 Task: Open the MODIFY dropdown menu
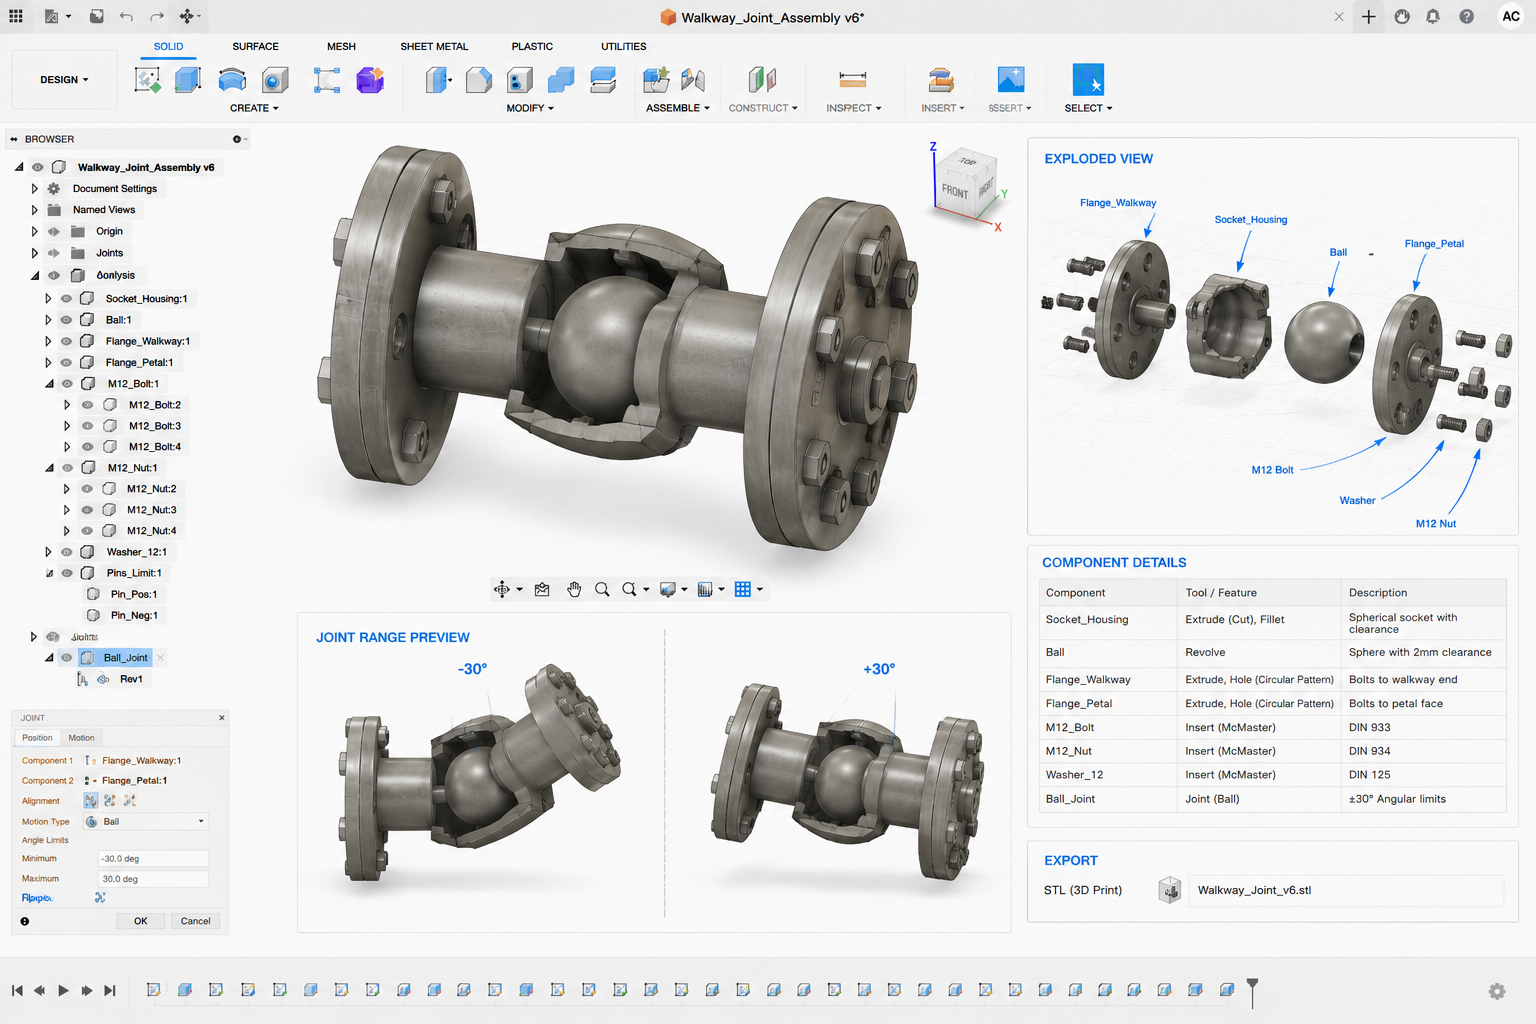pos(530,108)
